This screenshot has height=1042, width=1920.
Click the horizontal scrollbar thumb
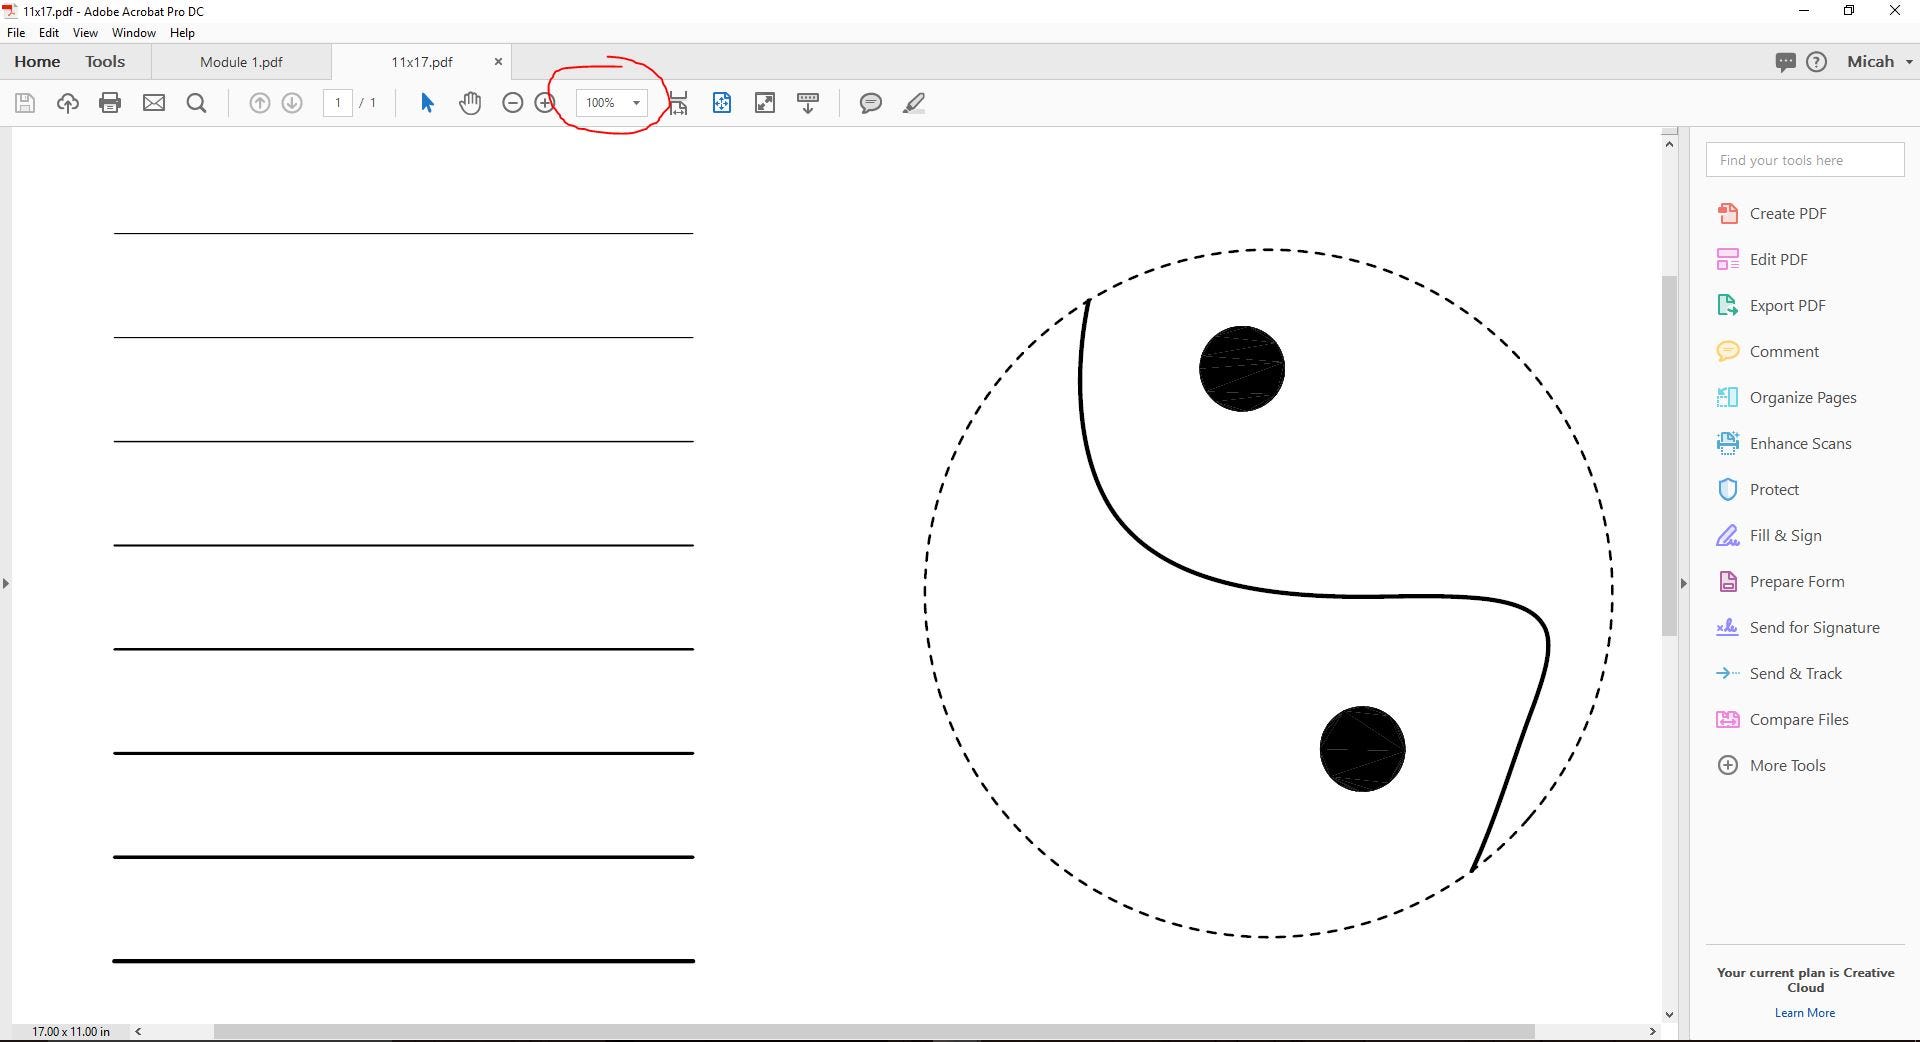coord(874,1031)
